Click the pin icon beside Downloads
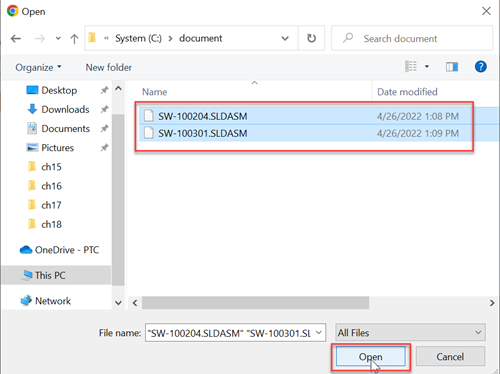 click(105, 109)
